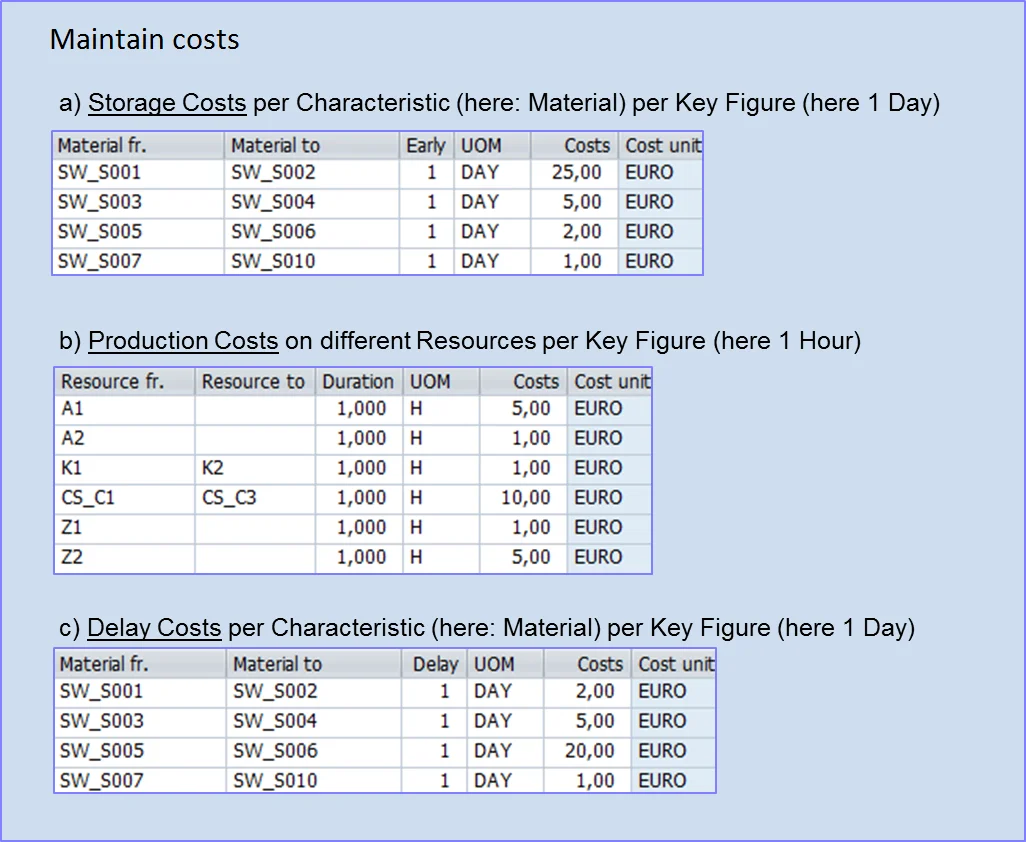Select resource CS_C1 cell
The height and width of the screenshot is (842, 1026).
[125, 498]
